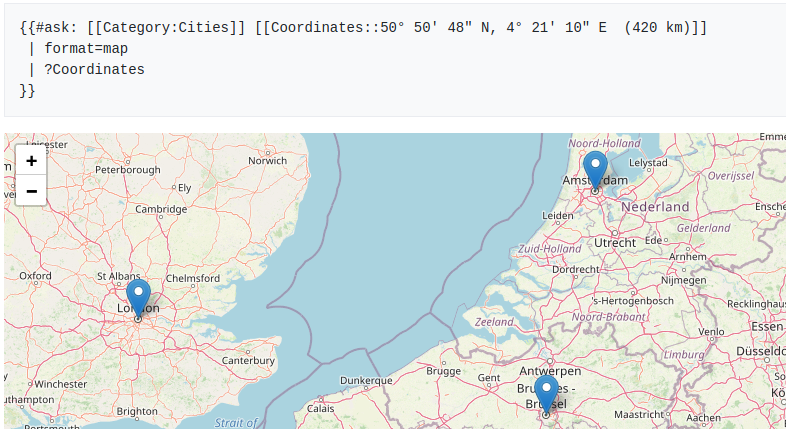The image size is (786, 429).
Task: Click the Maastricht city label
Action: (x=639, y=414)
